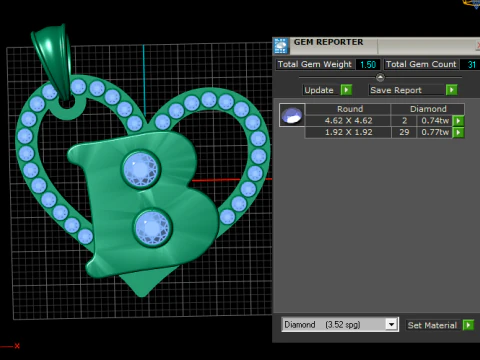
Task: Click the Update button
Action: click(x=319, y=90)
